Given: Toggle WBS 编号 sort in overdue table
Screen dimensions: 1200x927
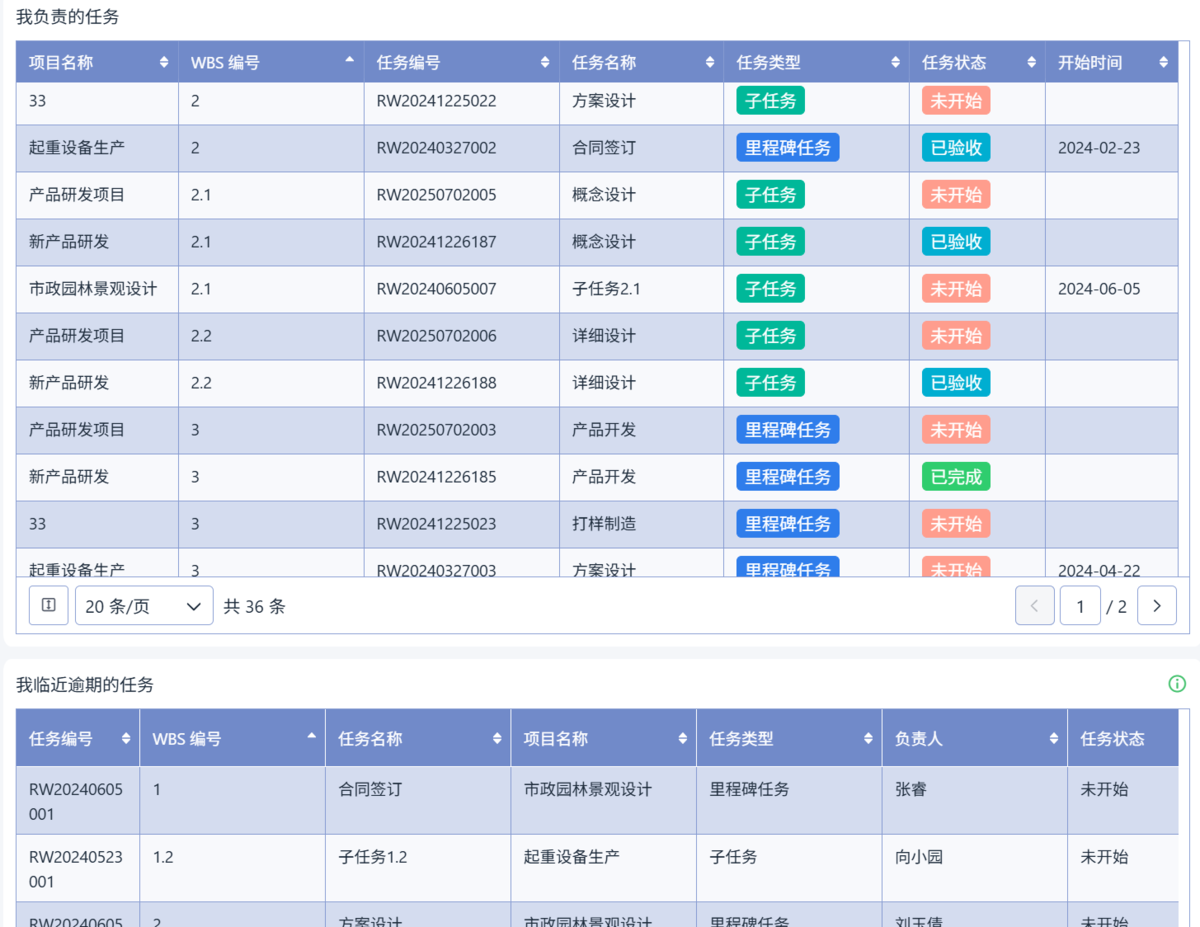Looking at the screenshot, I should tap(311, 738).
